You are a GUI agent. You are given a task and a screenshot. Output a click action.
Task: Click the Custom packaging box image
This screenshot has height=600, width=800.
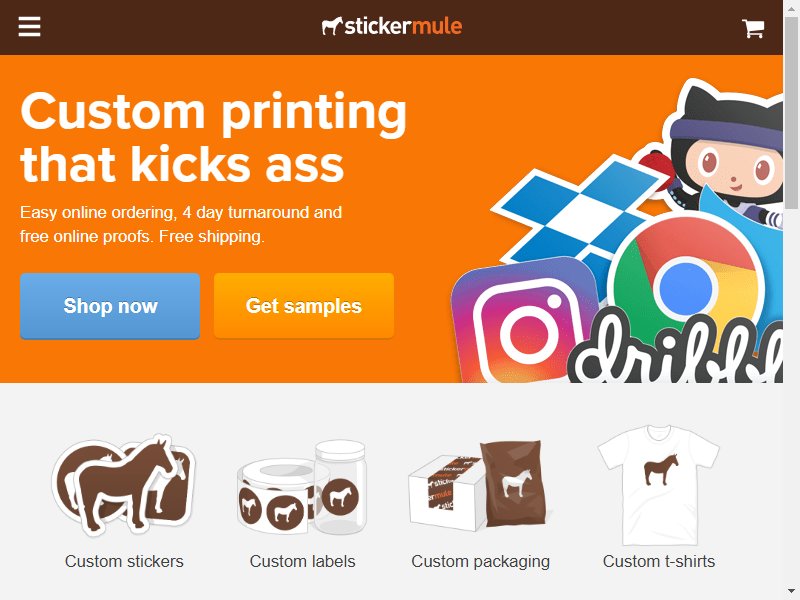coord(481,486)
